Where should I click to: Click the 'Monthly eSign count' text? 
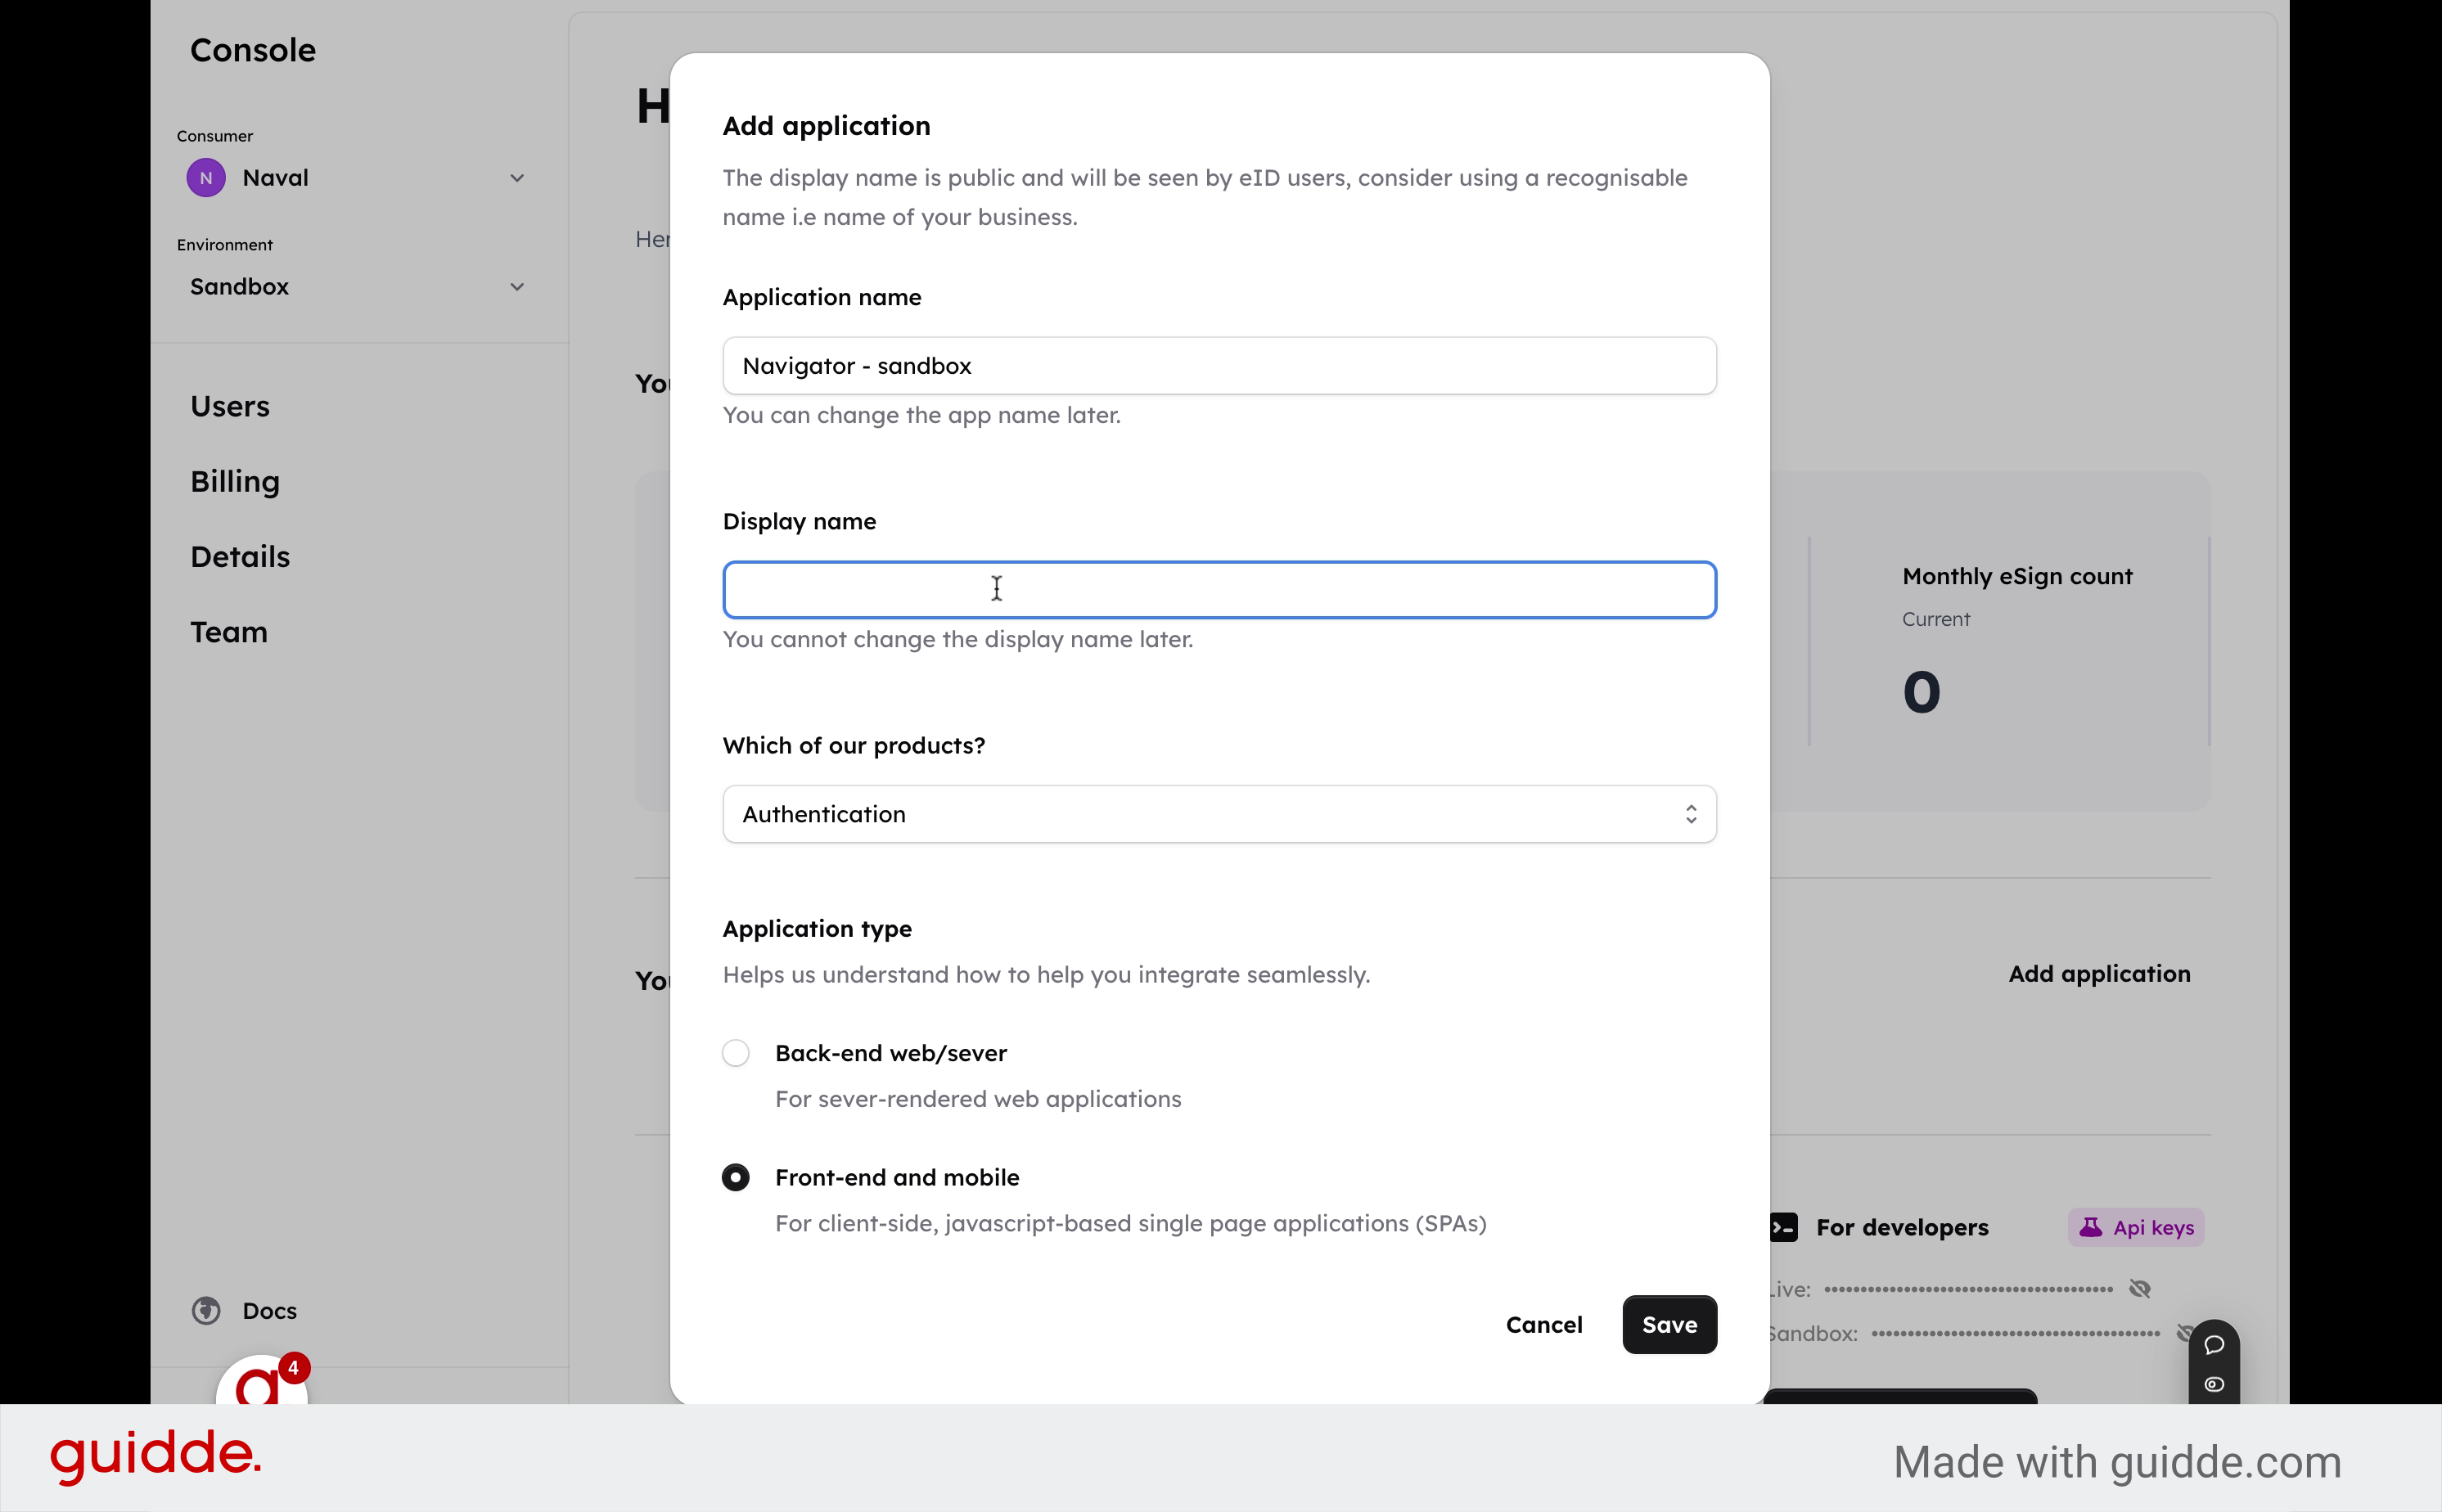click(2017, 576)
